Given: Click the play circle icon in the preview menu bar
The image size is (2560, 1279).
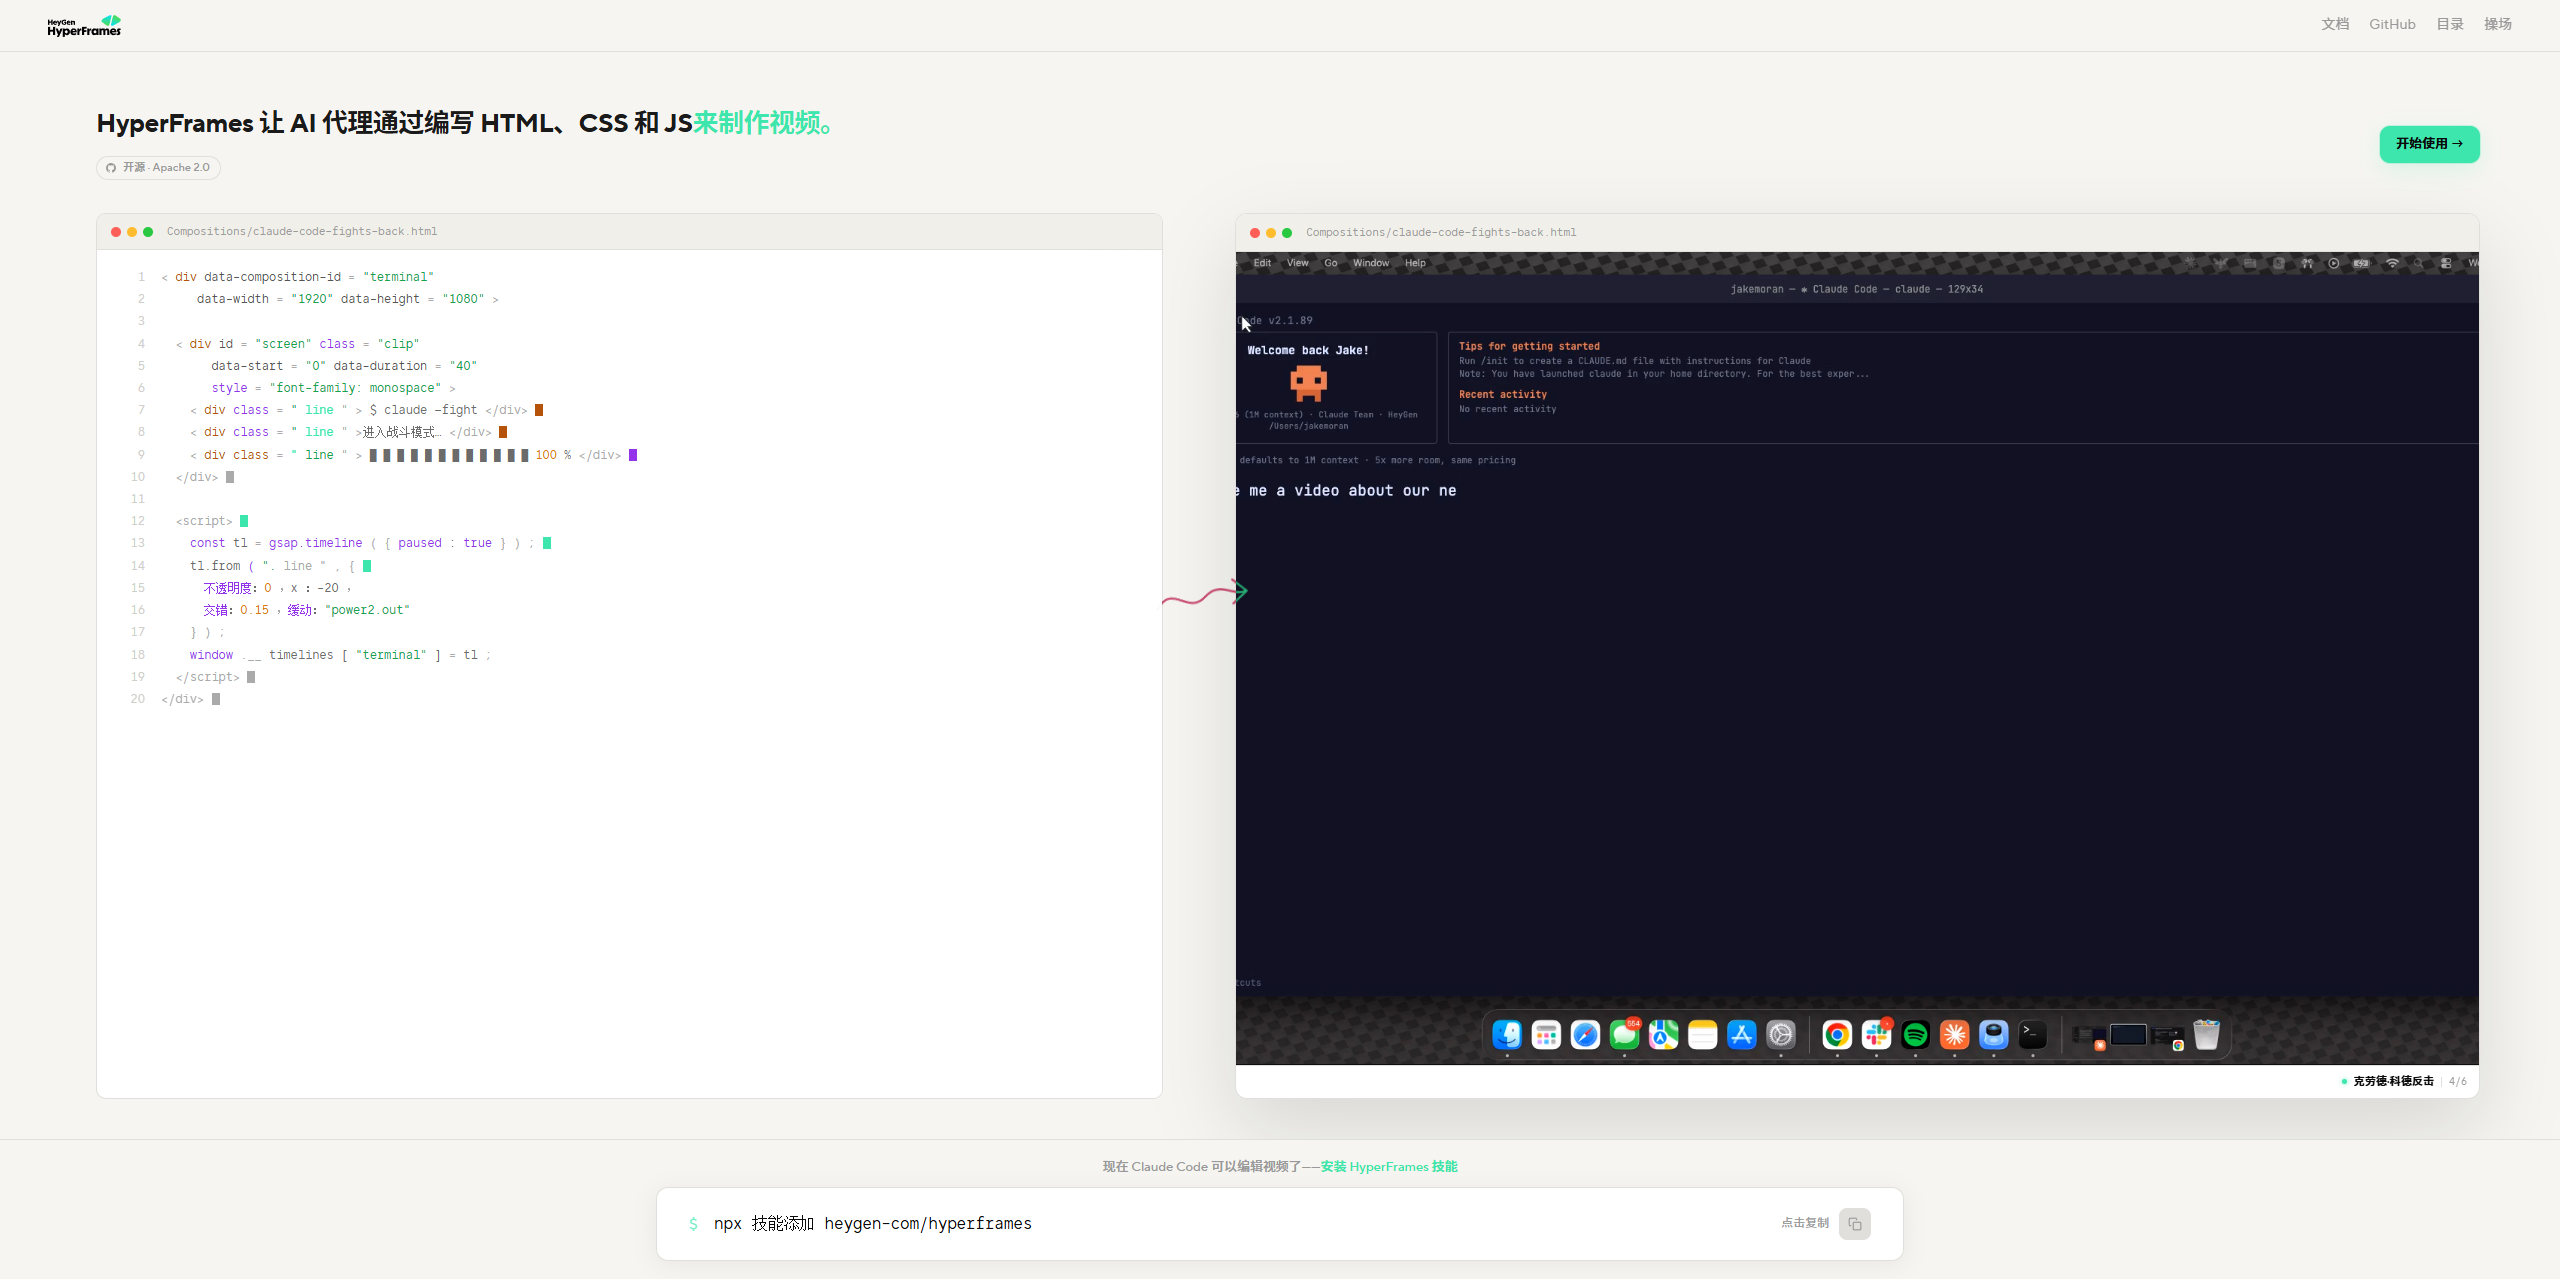Looking at the screenshot, I should pos(2333,263).
